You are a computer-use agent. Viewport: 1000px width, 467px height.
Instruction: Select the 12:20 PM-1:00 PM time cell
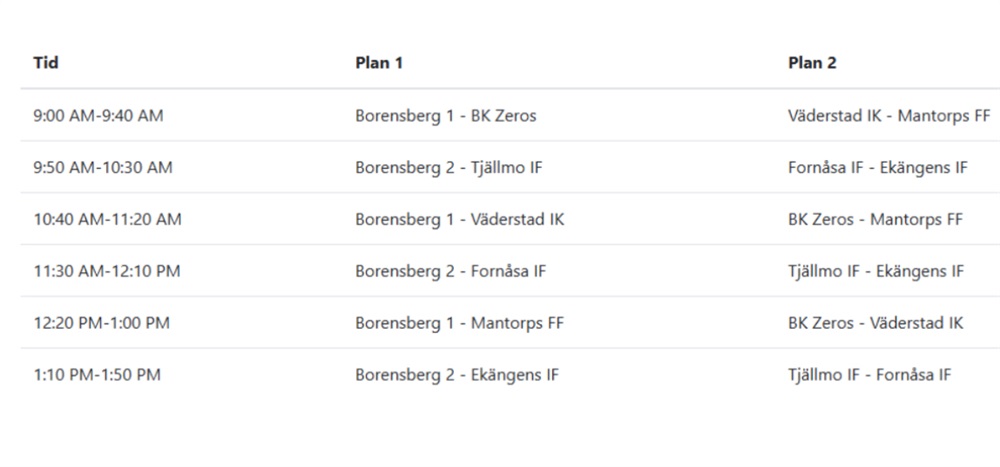coord(101,323)
